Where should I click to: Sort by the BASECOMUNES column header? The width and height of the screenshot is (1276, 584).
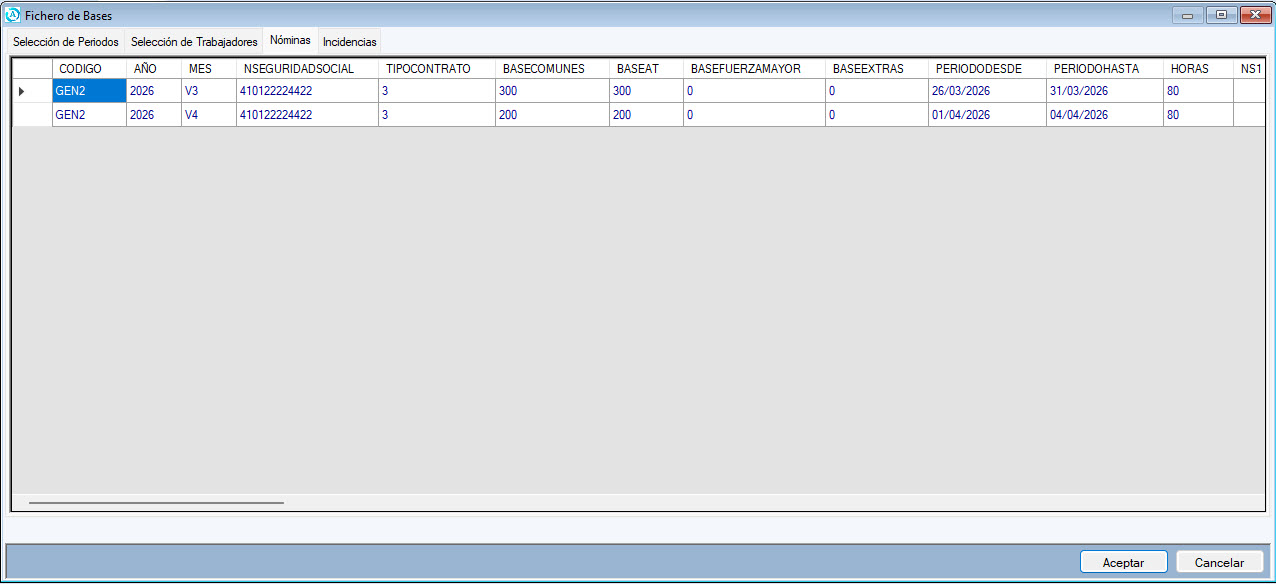[x=543, y=69]
